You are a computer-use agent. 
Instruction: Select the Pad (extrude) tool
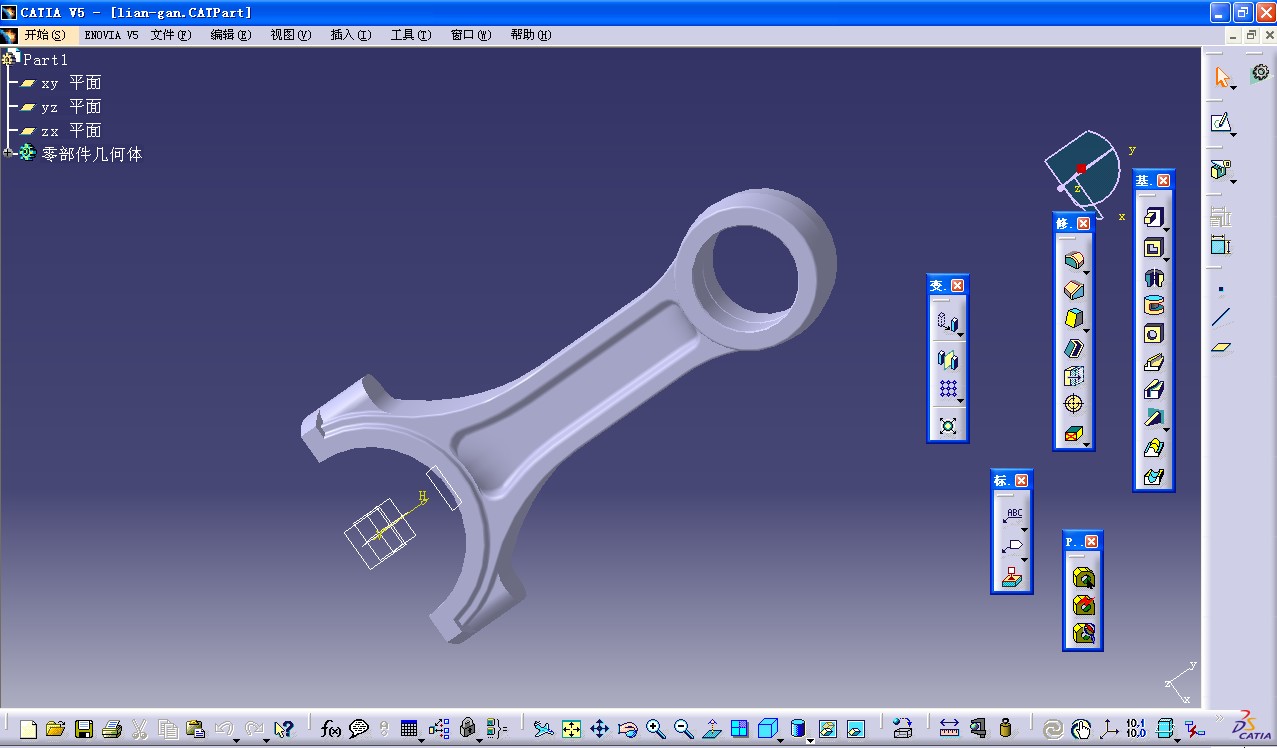coord(1153,218)
